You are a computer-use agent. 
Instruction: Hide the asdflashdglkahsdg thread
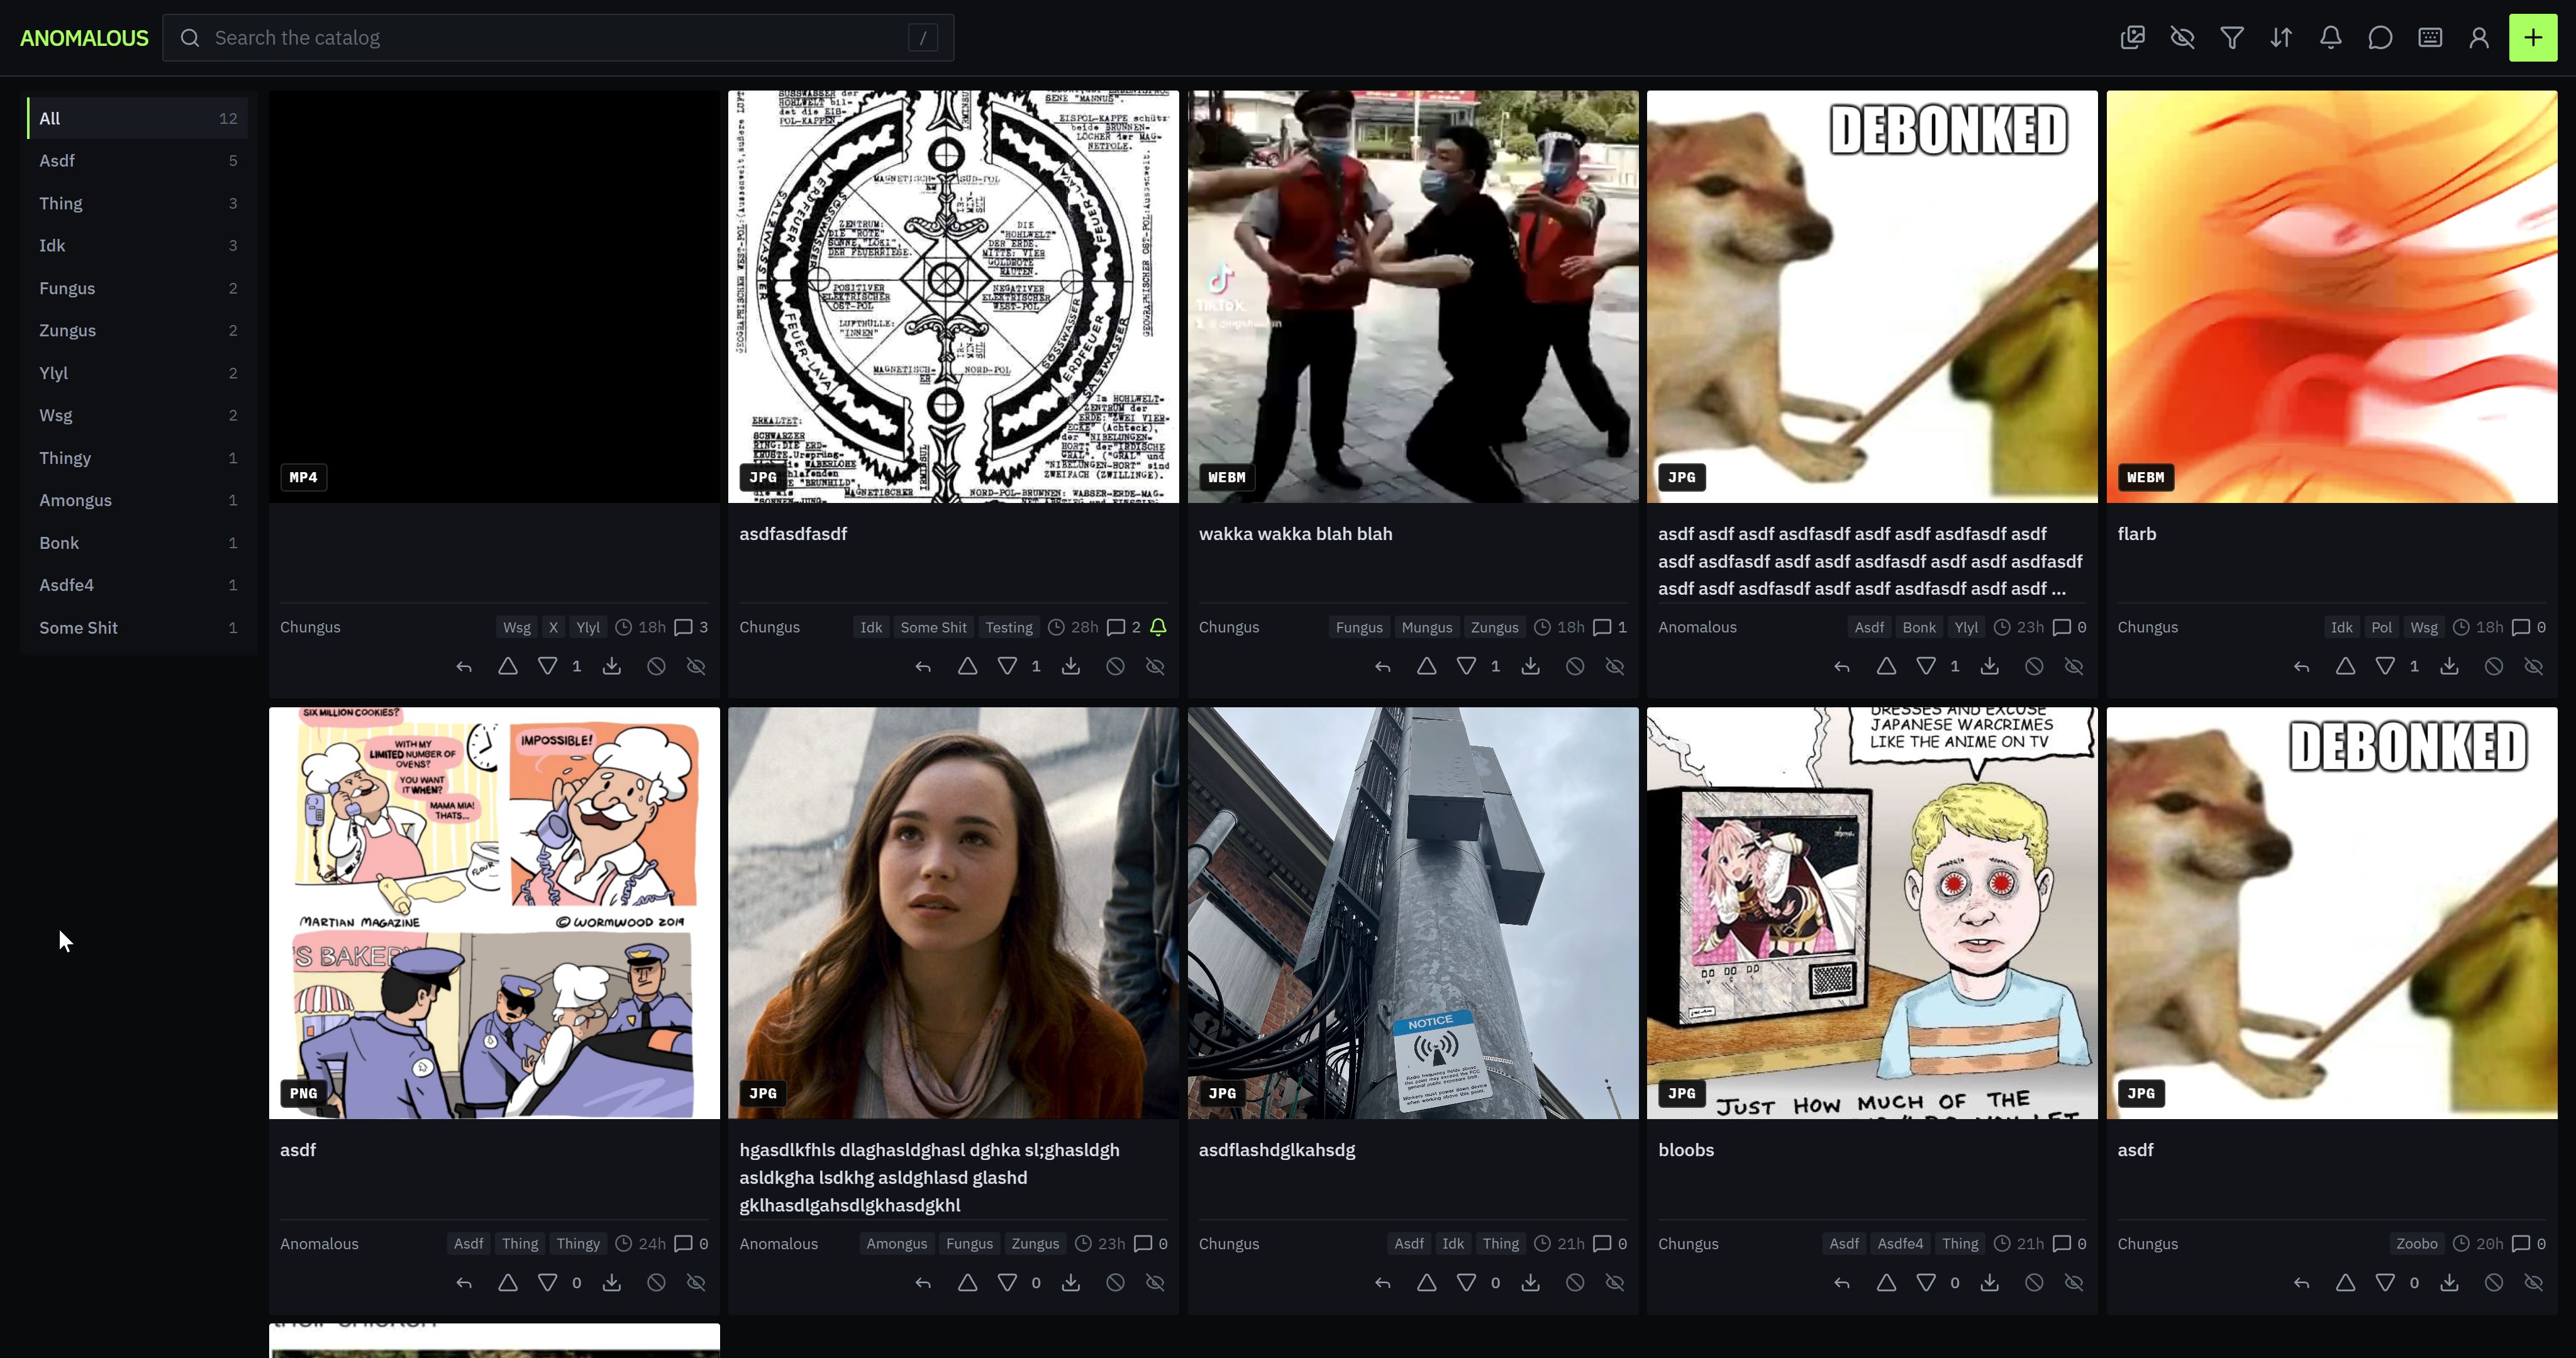pyautogui.click(x=1615, y=1282)
